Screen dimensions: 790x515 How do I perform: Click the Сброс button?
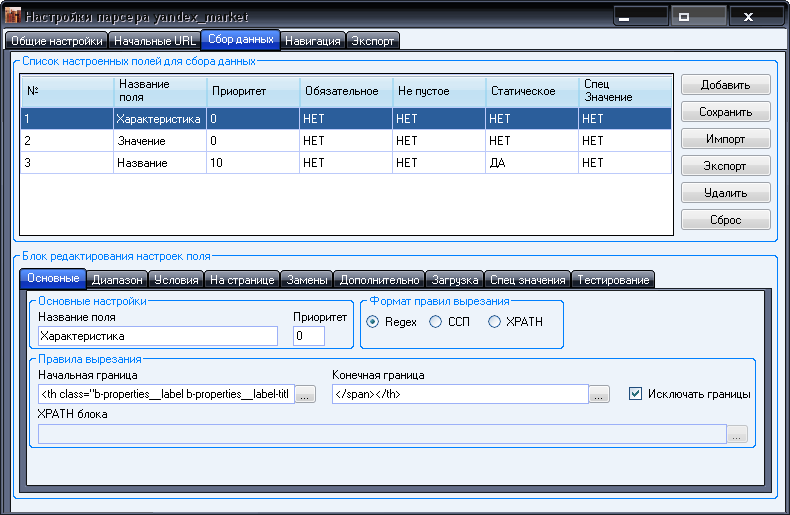pos(726,219)
